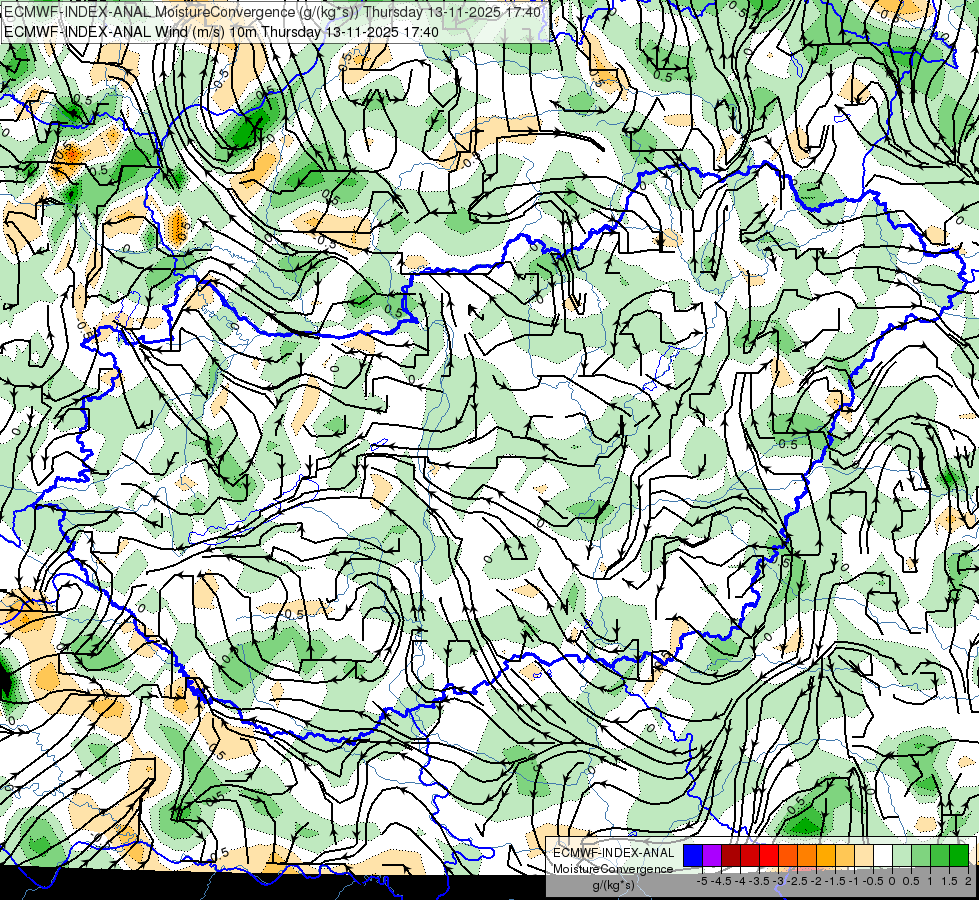Click the 'g/(kg*s)' unit label in legend
The height and width of the screenshot is (900, 979).
point(613,885)
